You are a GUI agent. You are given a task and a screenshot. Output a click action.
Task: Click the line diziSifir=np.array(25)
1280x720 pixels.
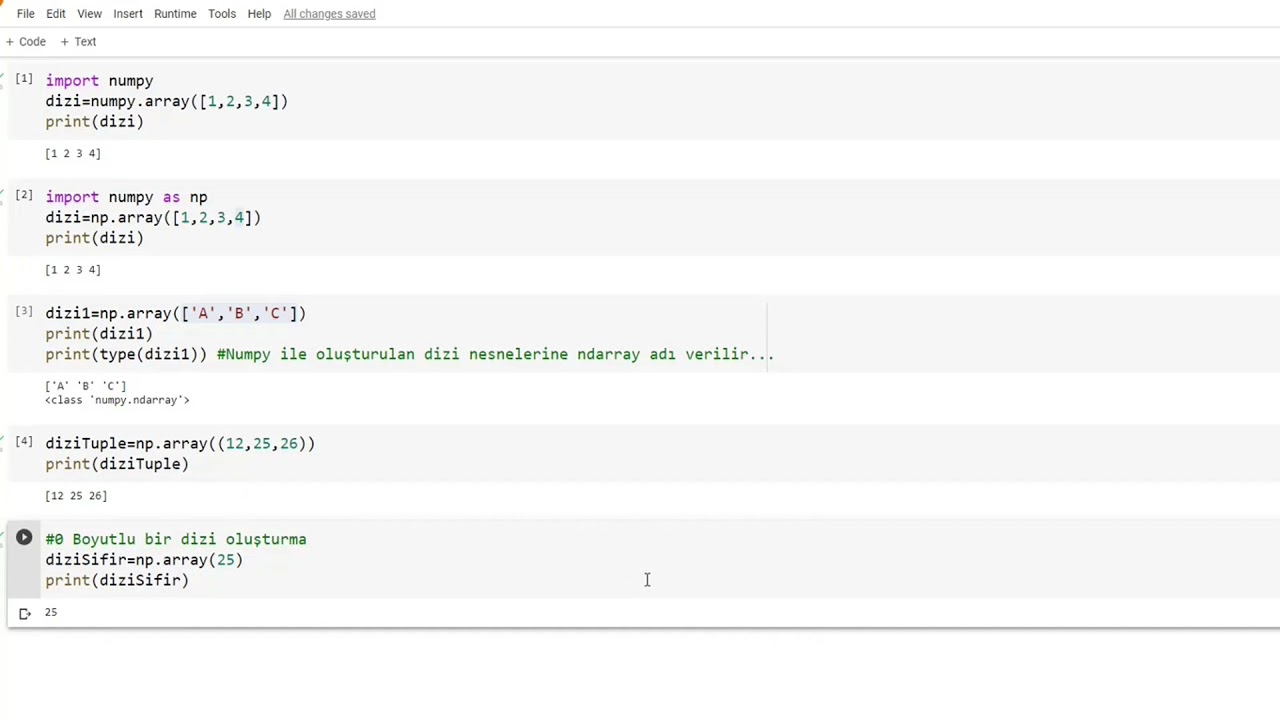144,560
